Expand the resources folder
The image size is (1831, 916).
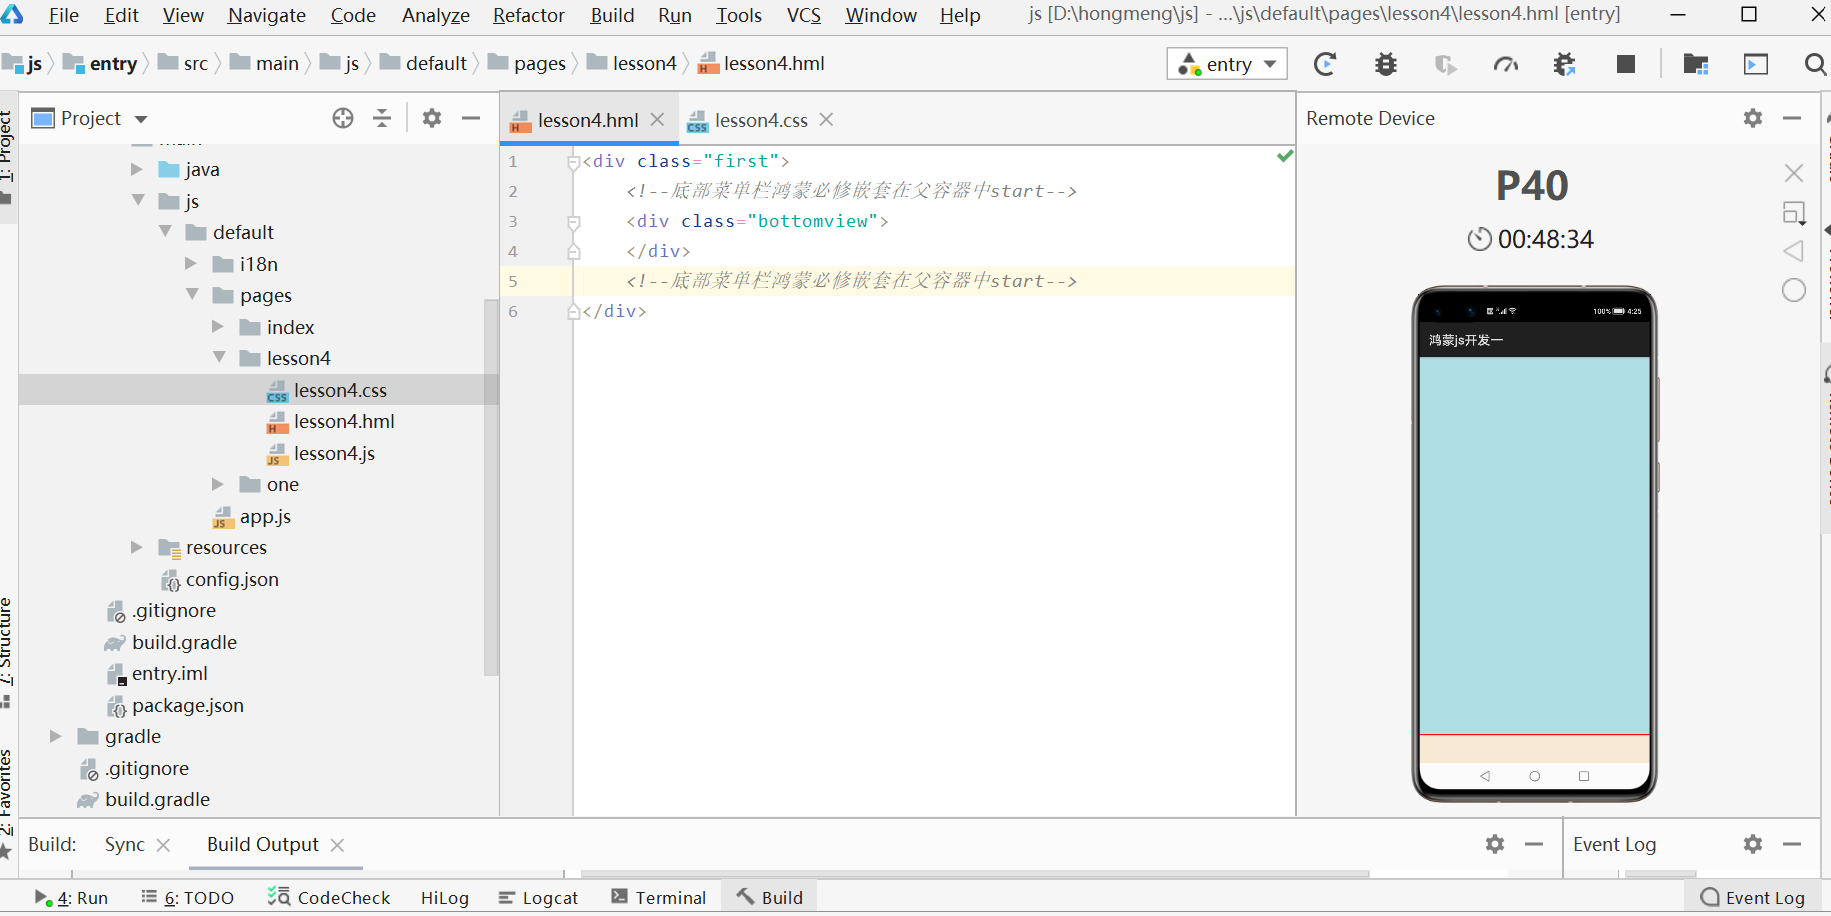coord(137,547)
